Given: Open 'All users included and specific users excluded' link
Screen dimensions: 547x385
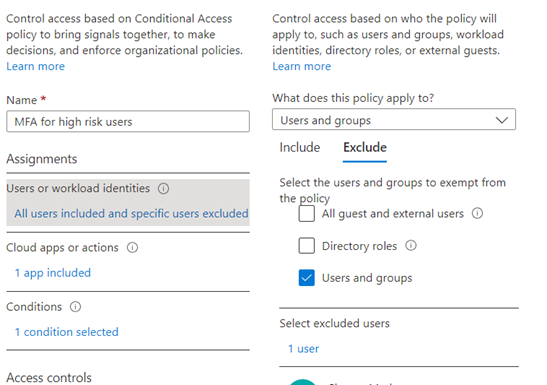Looking at the screenshot, I should point(131,213).
